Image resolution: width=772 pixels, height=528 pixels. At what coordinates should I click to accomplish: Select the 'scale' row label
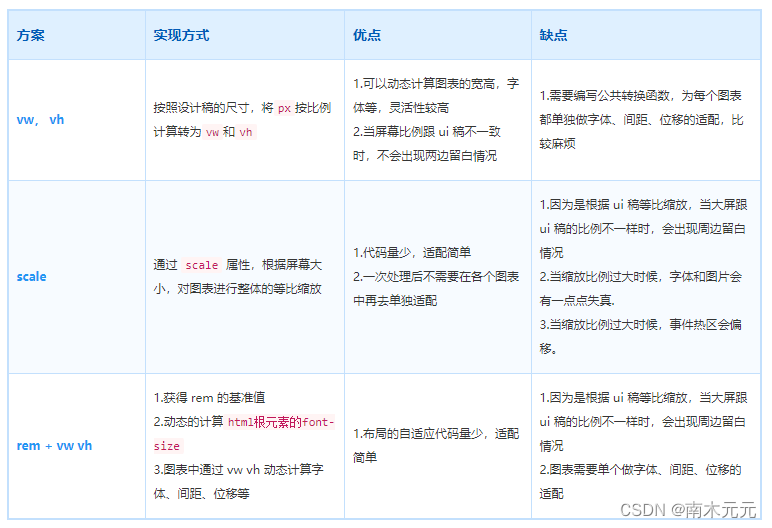pos(32,277)
